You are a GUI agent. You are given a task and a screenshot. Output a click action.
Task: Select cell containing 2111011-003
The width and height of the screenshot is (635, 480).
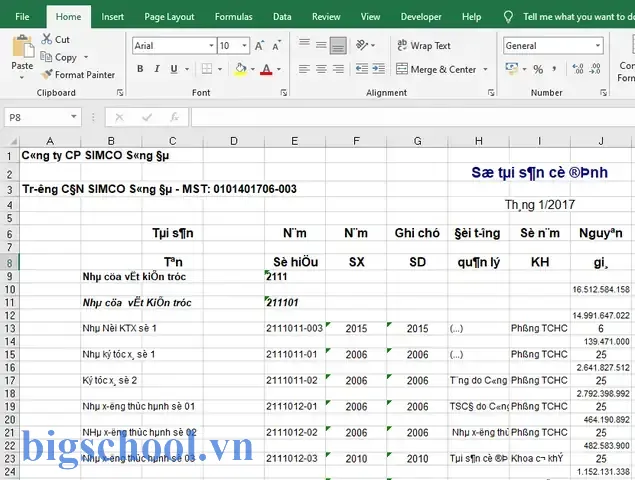pos(295,329)
